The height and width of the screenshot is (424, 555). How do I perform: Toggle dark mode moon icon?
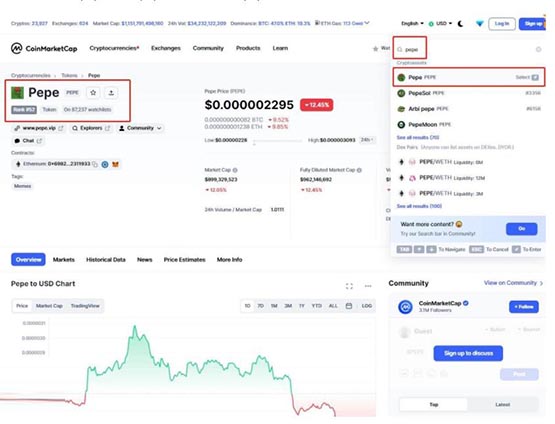point(460,24)
